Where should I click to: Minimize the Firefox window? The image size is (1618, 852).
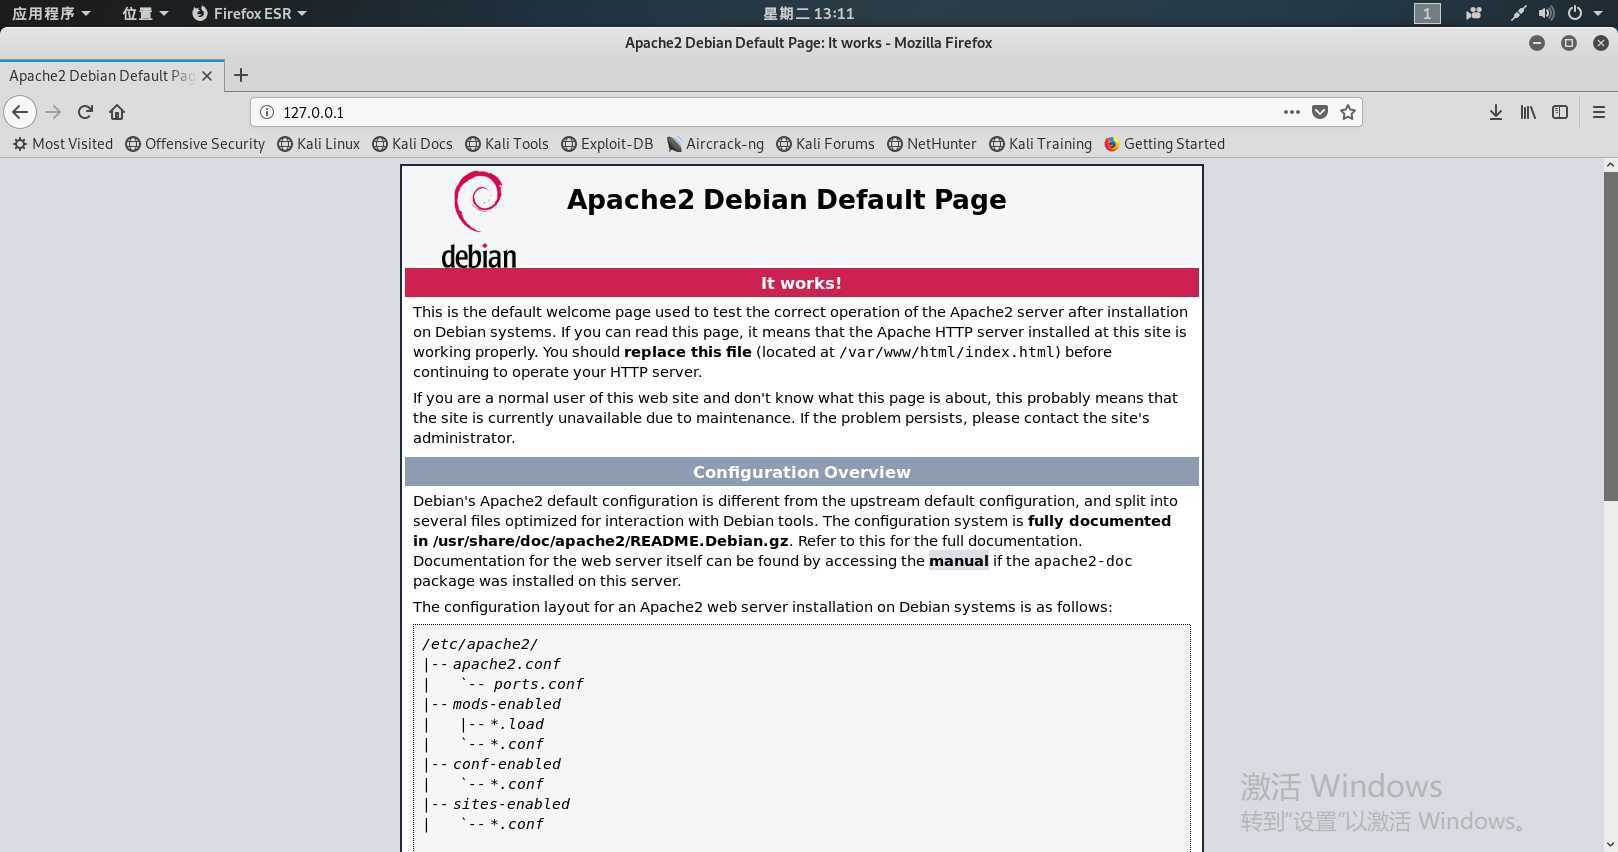(x=1537, y=43)
